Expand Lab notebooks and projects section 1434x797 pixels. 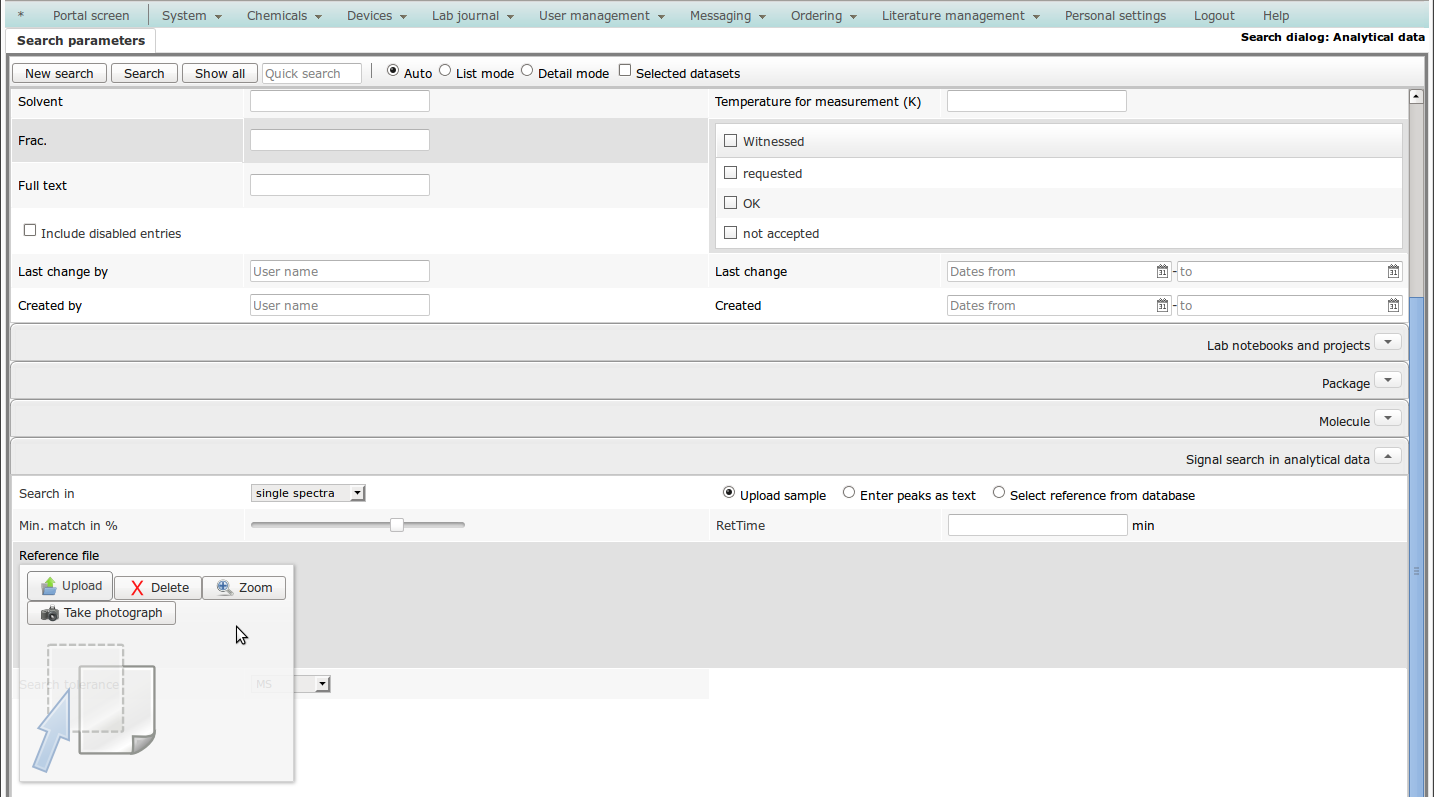pos(1387,343)
